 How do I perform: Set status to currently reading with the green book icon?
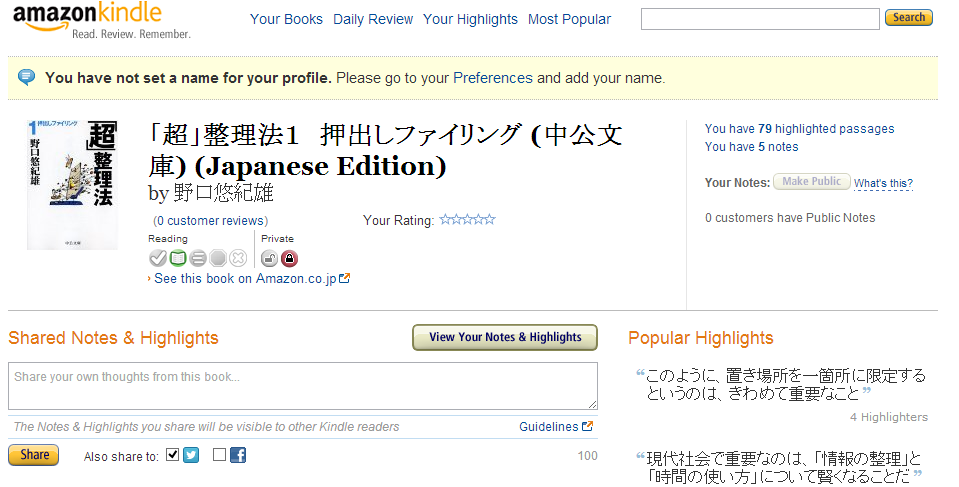coord(178,258)
